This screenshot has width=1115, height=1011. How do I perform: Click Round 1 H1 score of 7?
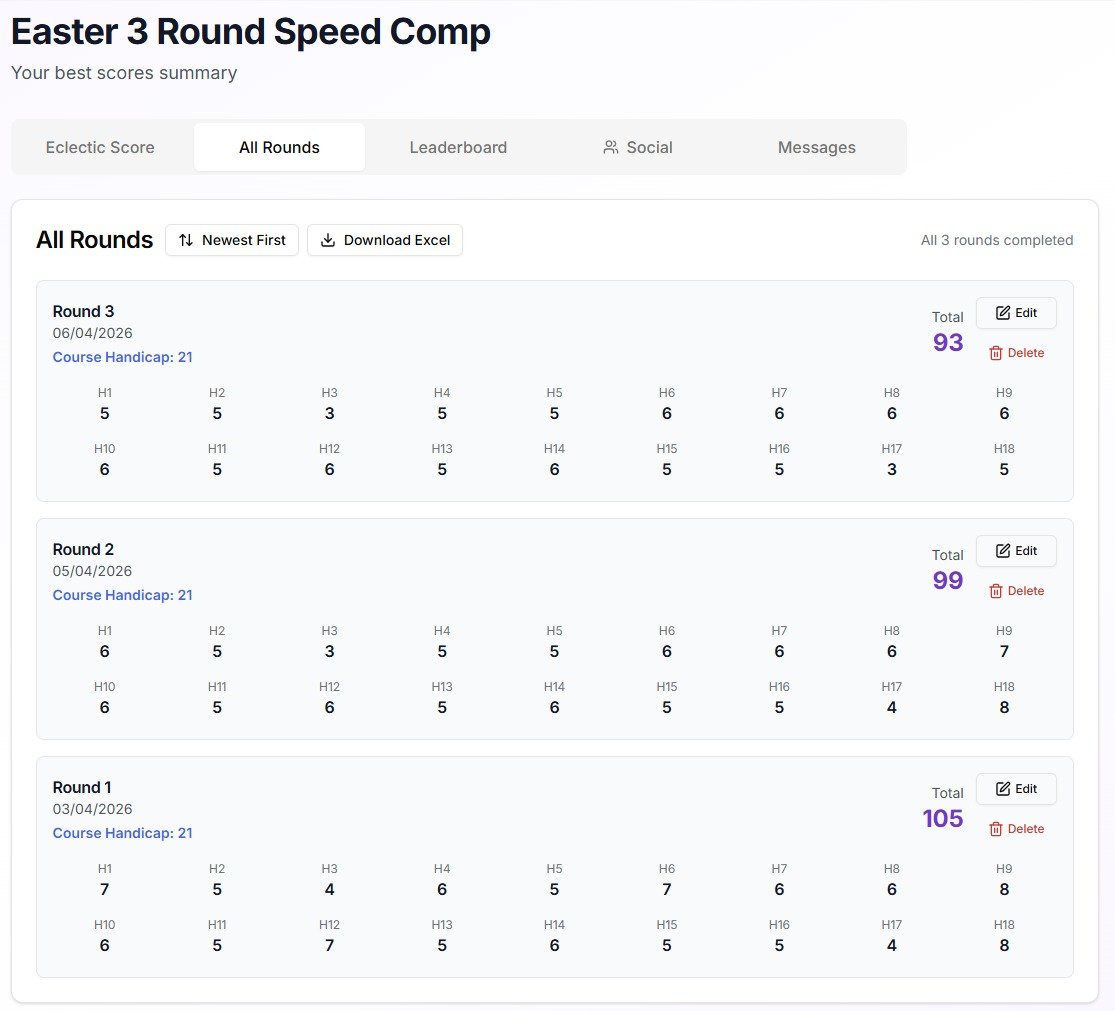click(105, 890)
